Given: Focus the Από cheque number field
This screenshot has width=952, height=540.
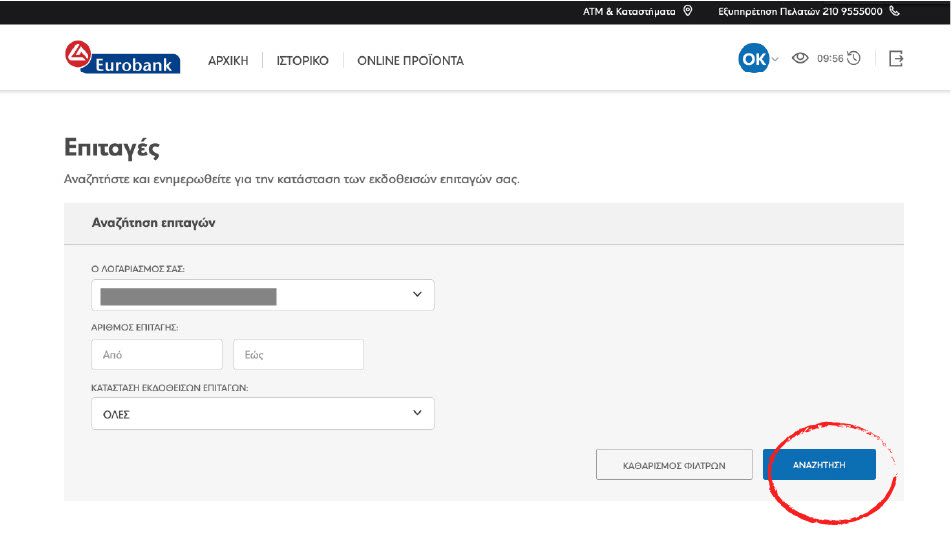Looking at the screenshot, I should click(157, 355).
